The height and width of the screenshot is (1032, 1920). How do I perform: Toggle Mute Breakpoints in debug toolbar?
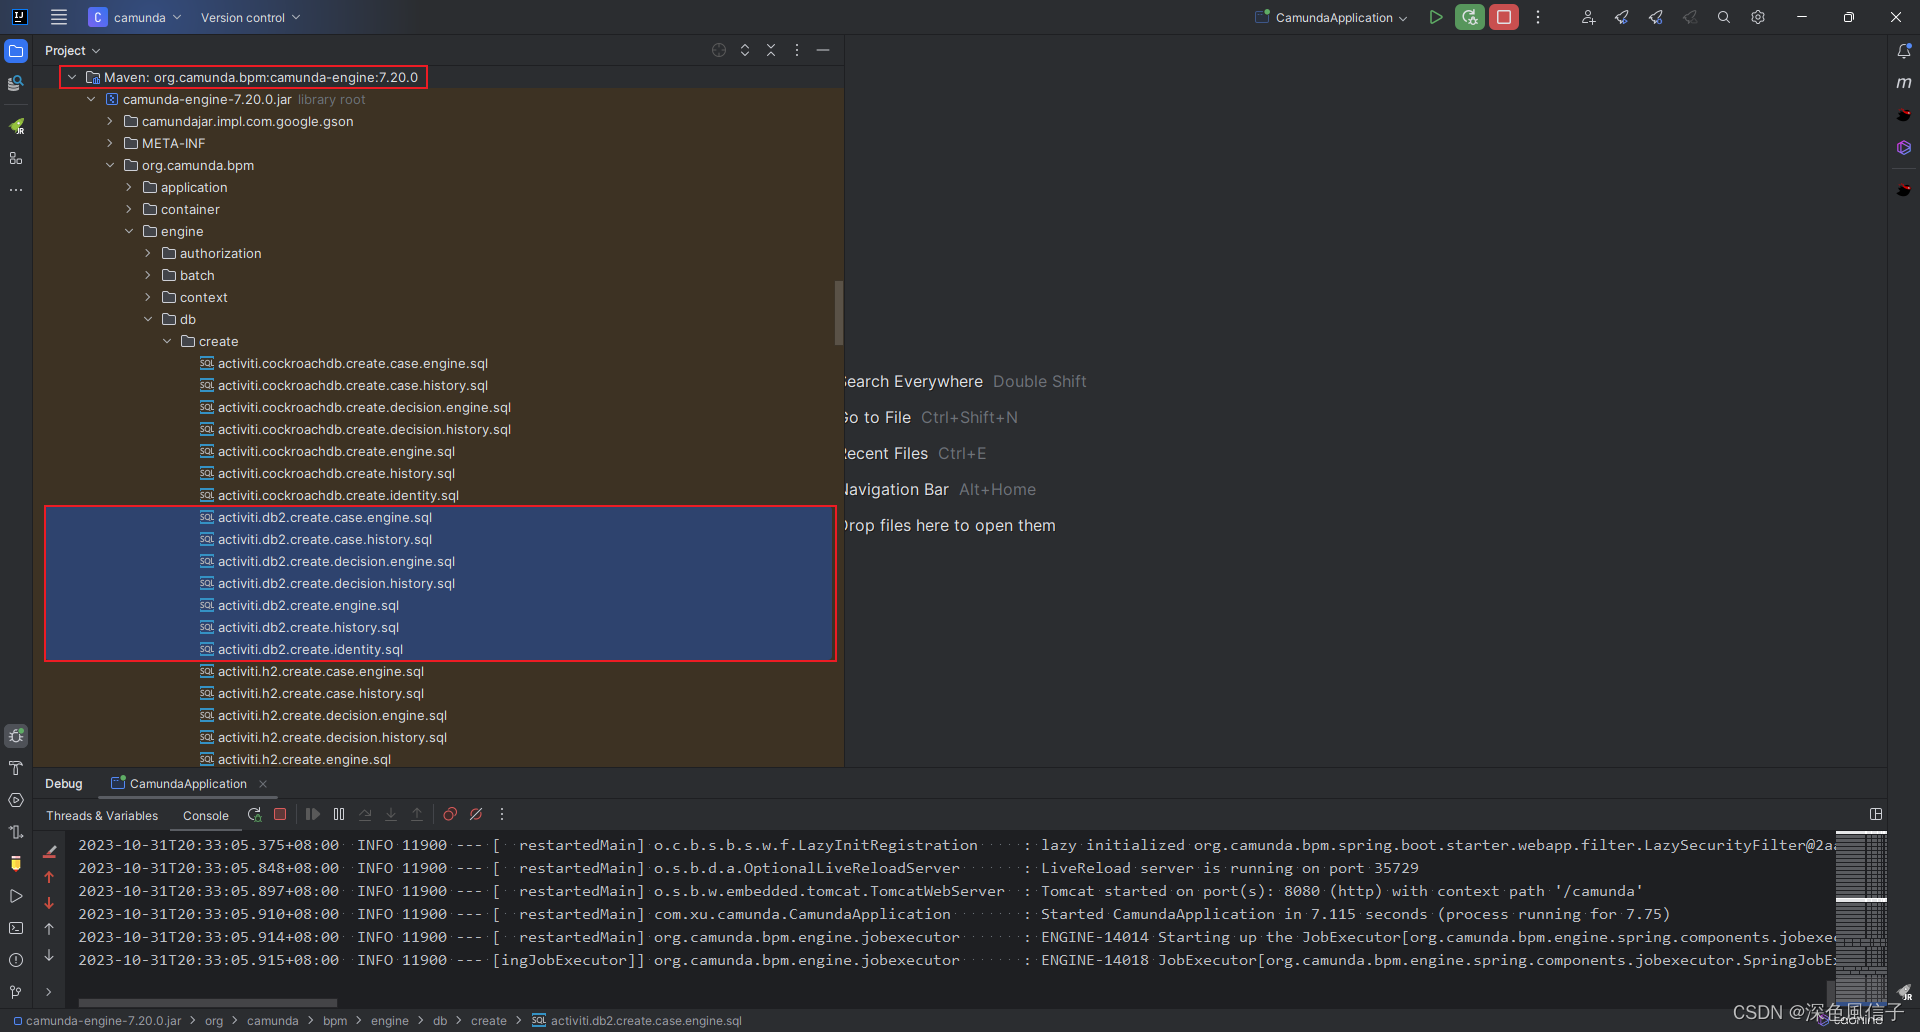click(476, 814)
